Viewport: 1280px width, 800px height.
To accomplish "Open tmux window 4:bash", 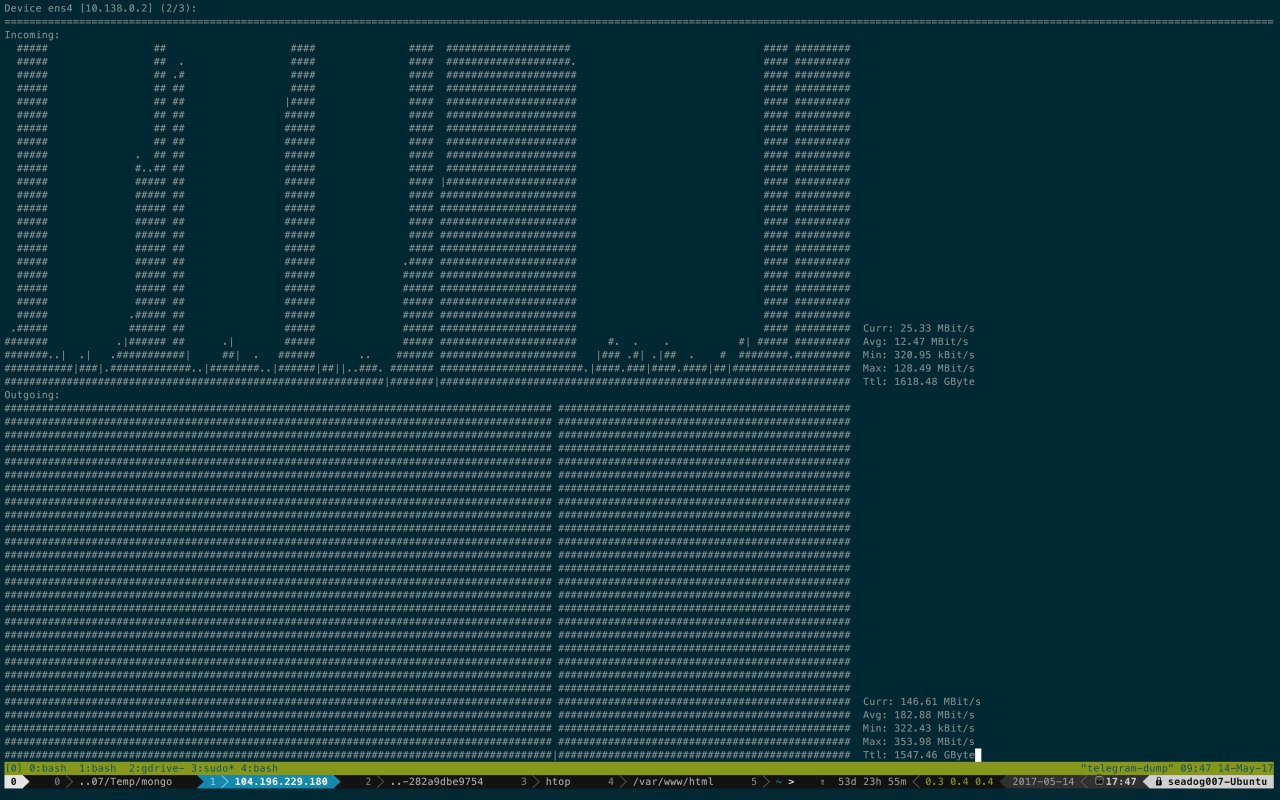I will [259, 768].
